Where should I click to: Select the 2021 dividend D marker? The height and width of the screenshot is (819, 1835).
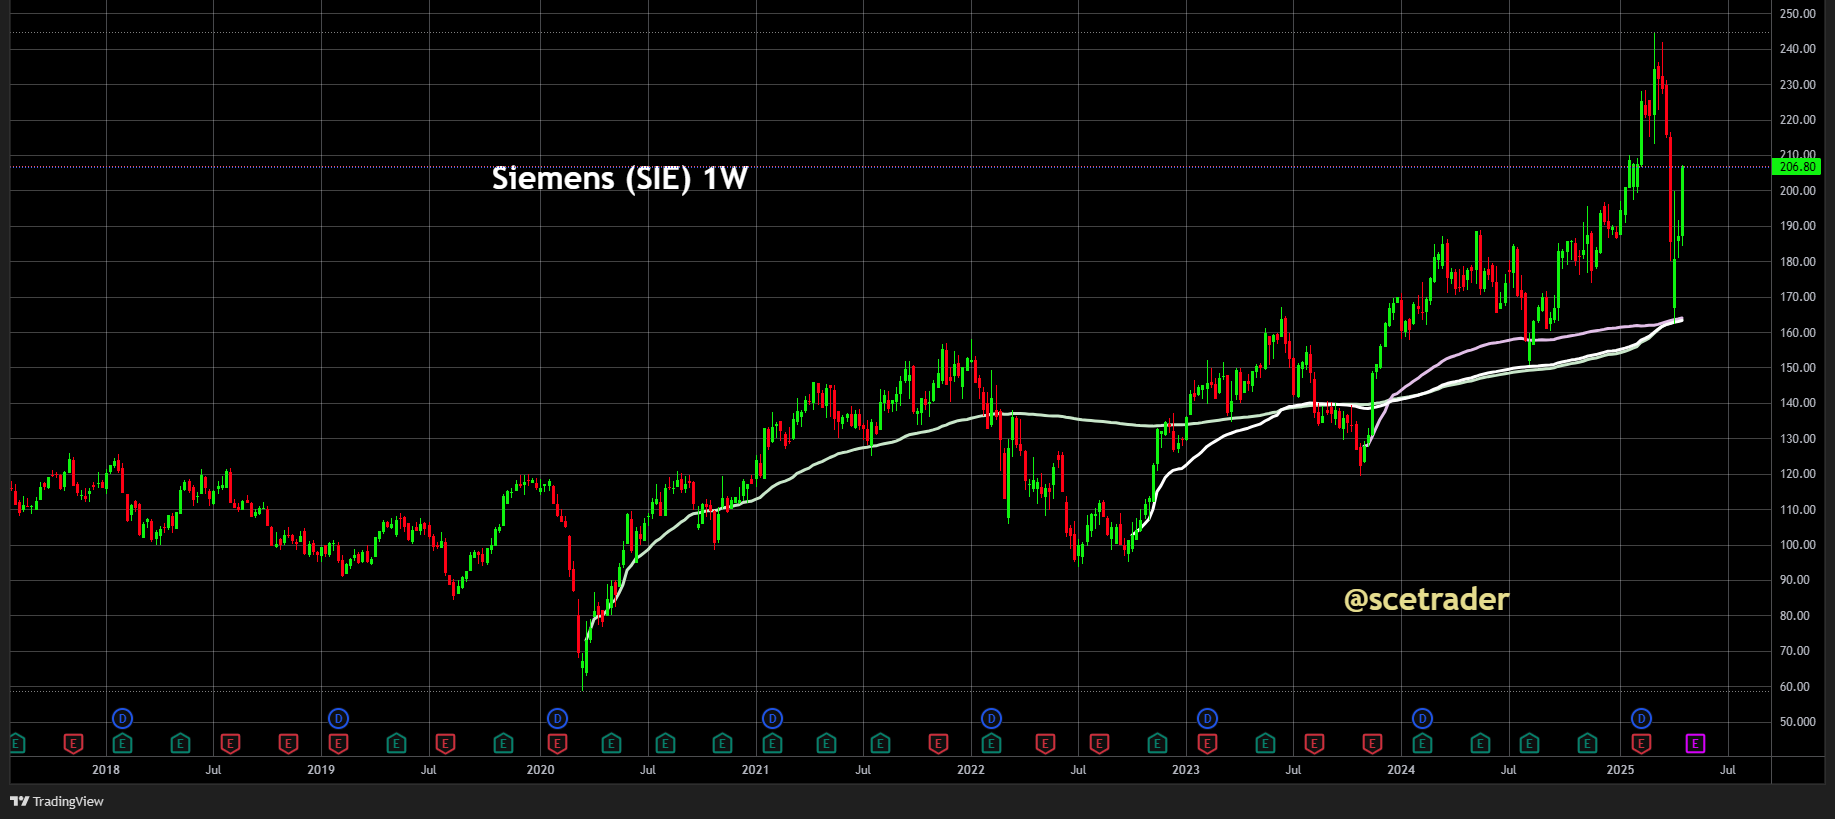[772, 718]
